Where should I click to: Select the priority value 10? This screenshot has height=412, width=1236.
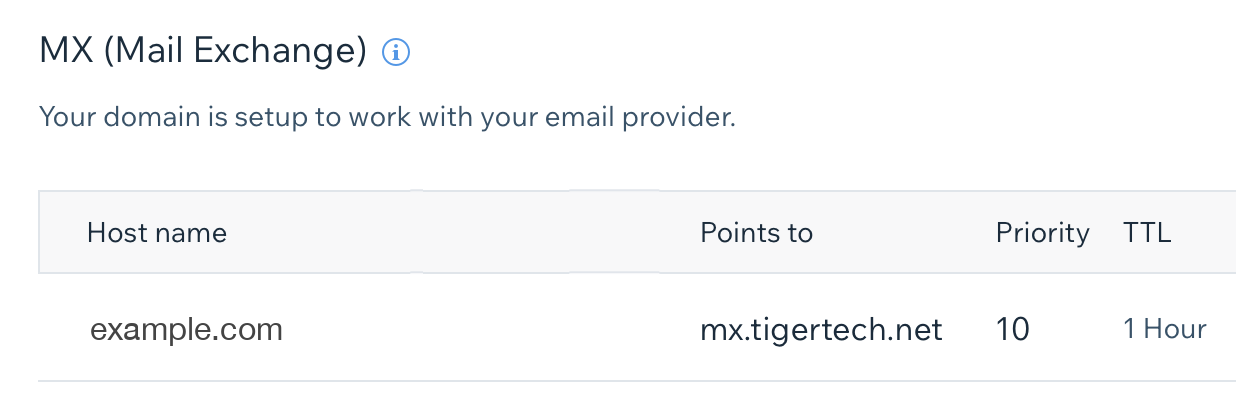click(1013, 329)
